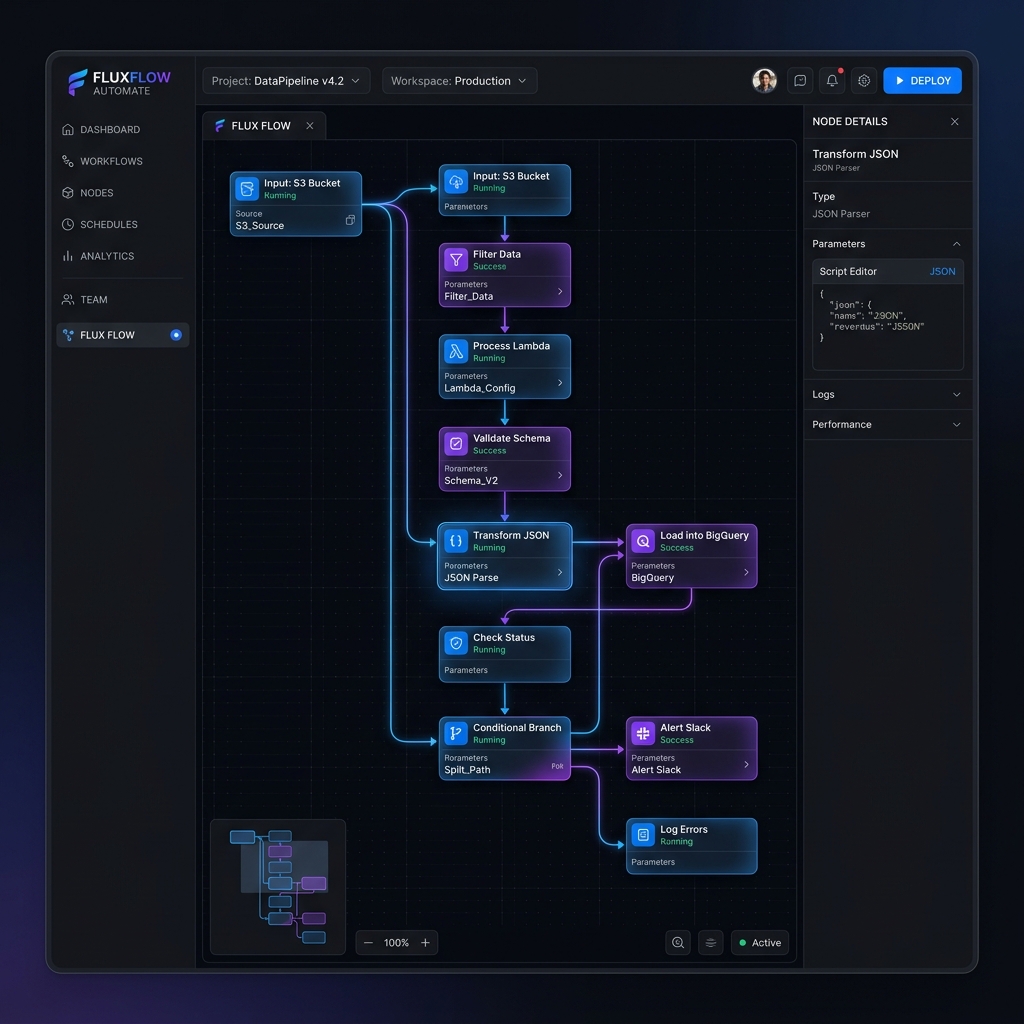Toggle the Flux Flow active indicator dot
1024x1024 pixels.
(176, 335)
